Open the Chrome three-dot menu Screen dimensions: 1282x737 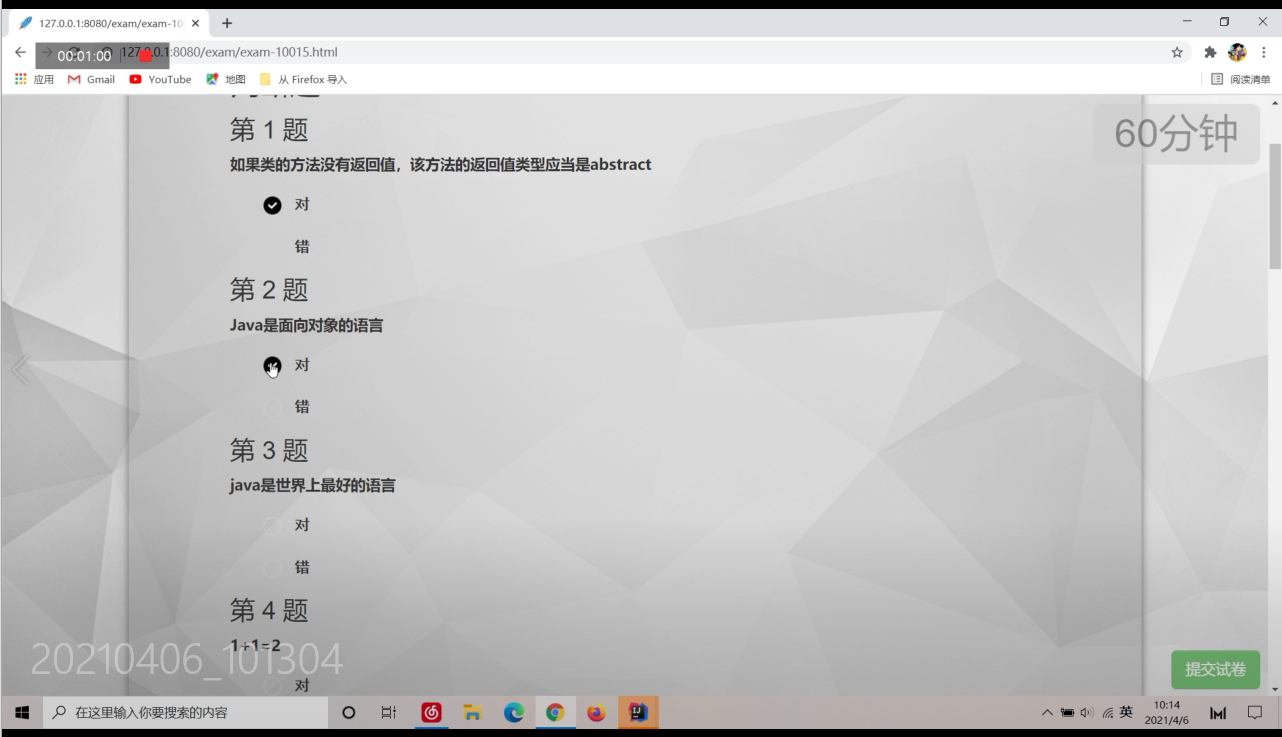click(x=1264, y=53)
